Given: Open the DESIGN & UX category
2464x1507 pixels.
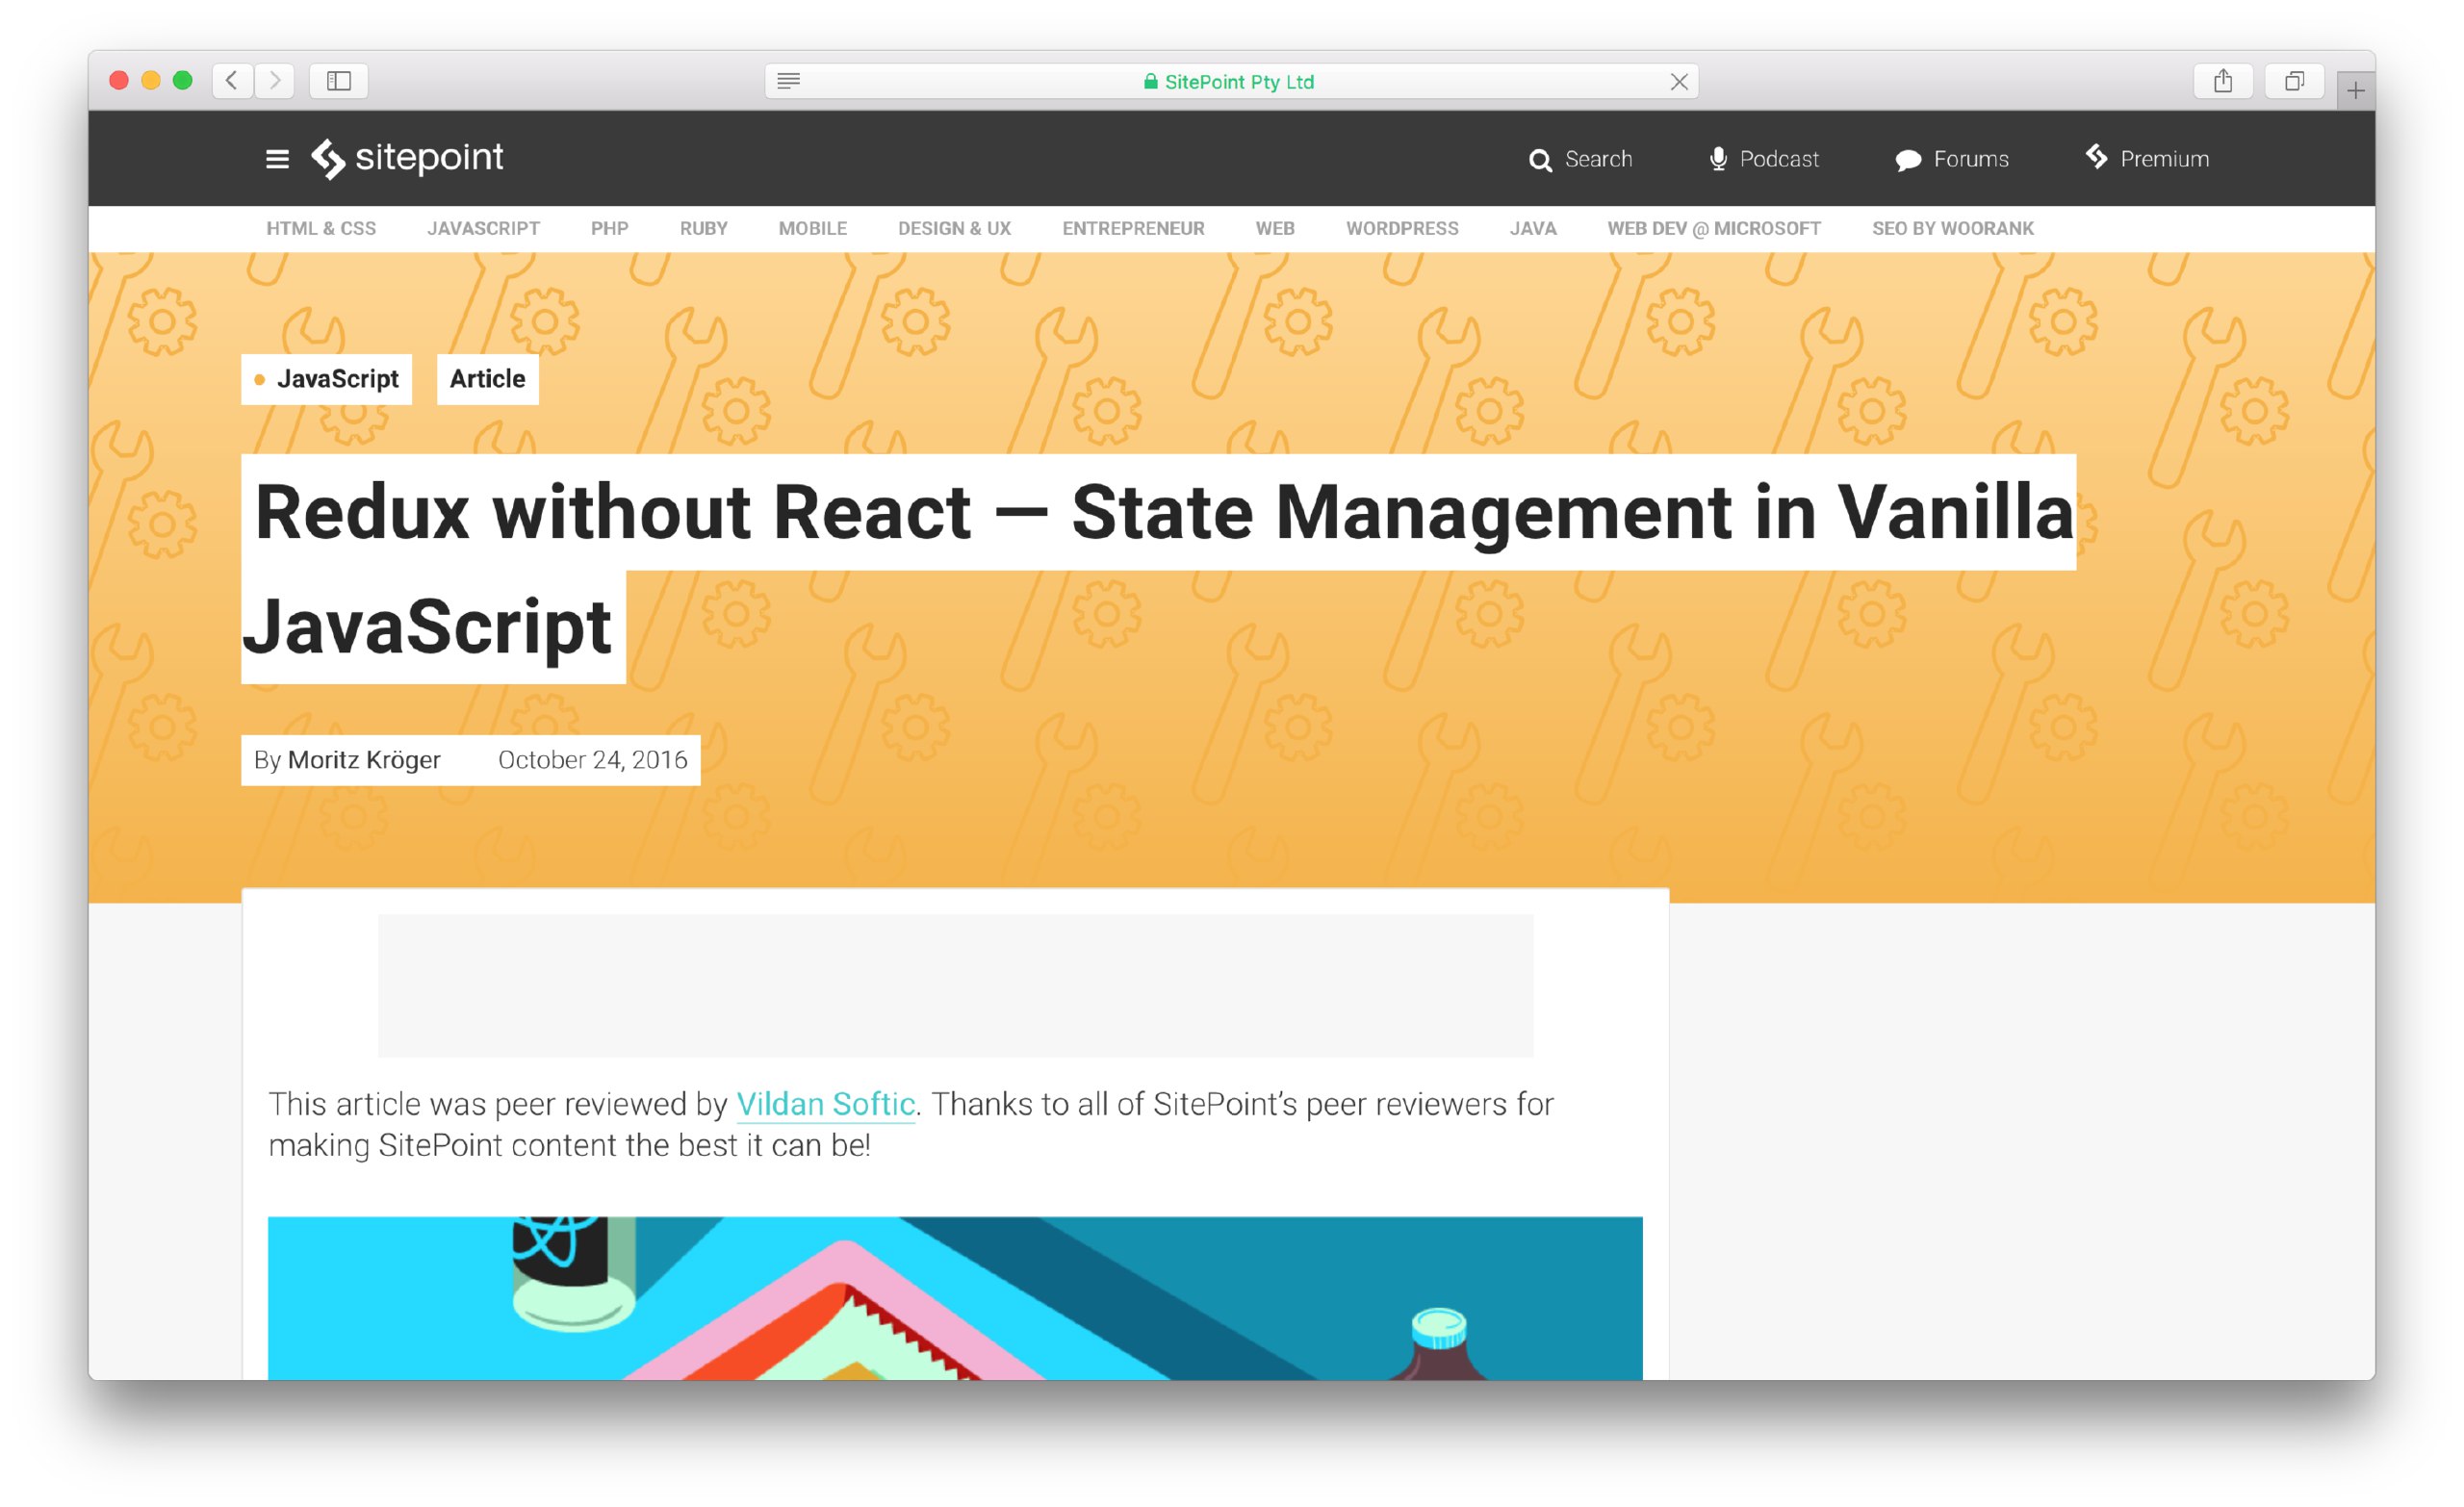Looking at the screenshot, I should pyautogui.click(x=954, y=229).
